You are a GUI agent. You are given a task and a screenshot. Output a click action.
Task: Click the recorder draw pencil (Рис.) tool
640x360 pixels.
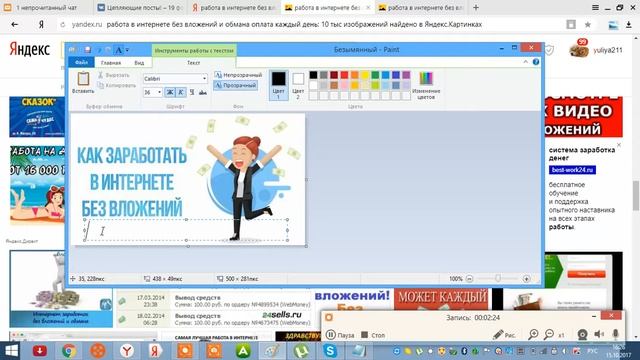click(x=504, y=335)
